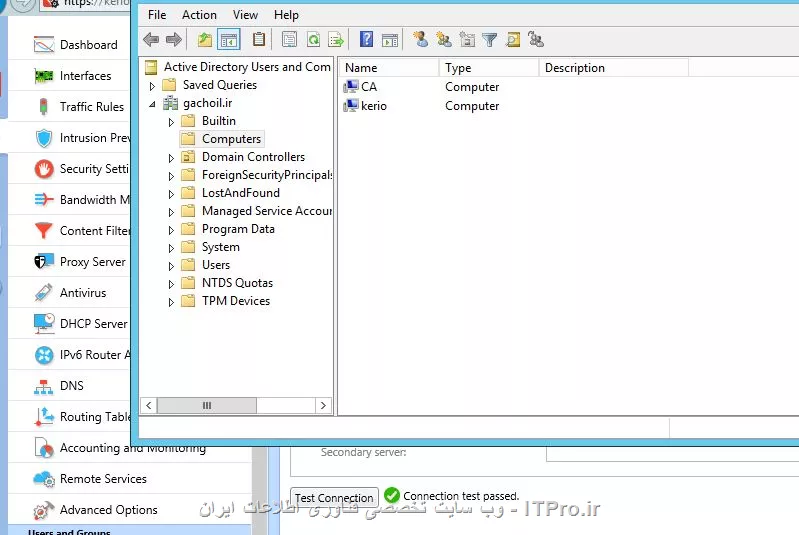Sort list by Type column header
Screen dimensions: 799x535
[x=489, y=68]
